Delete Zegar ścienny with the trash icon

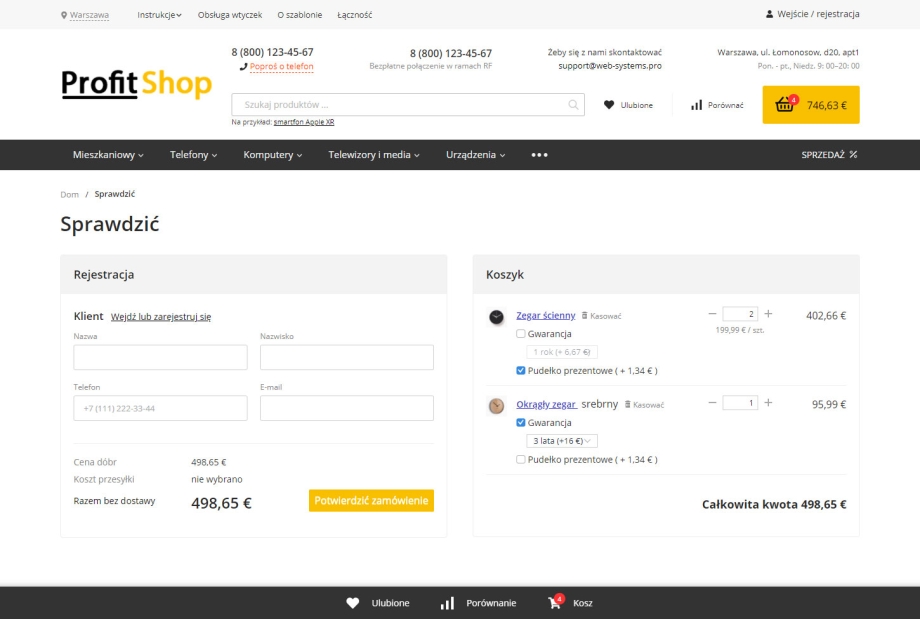coord(585,316)
